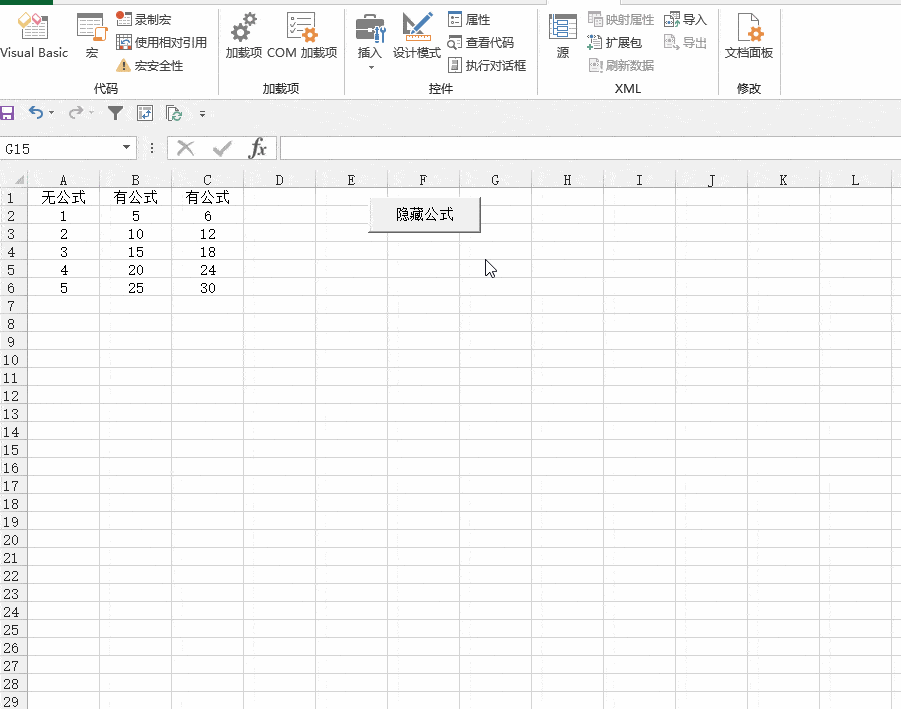Click XML 导出 export

click(x=685, y=43)
